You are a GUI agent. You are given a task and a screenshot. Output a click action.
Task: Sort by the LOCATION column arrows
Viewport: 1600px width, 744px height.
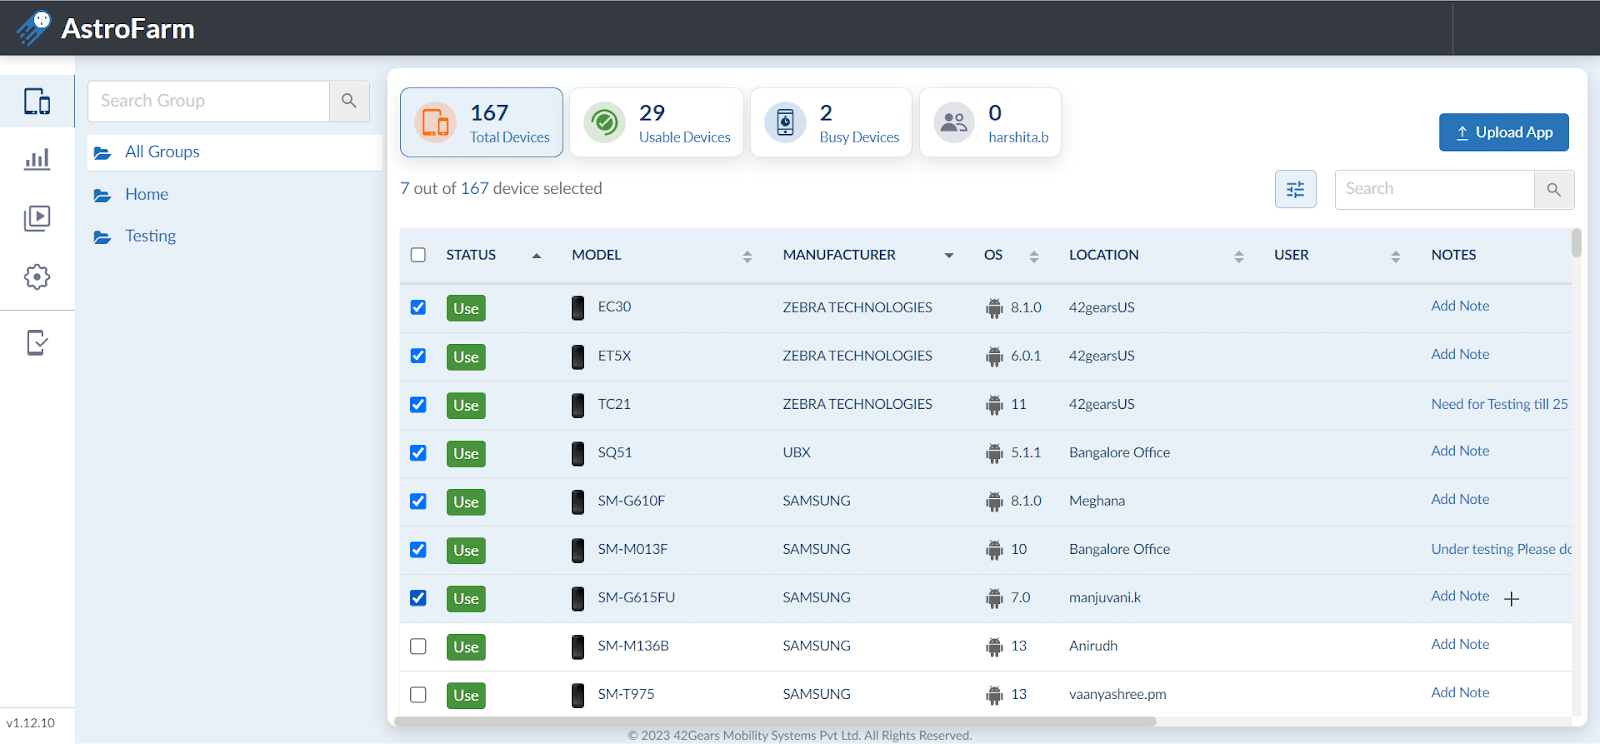pos(1239,257)
